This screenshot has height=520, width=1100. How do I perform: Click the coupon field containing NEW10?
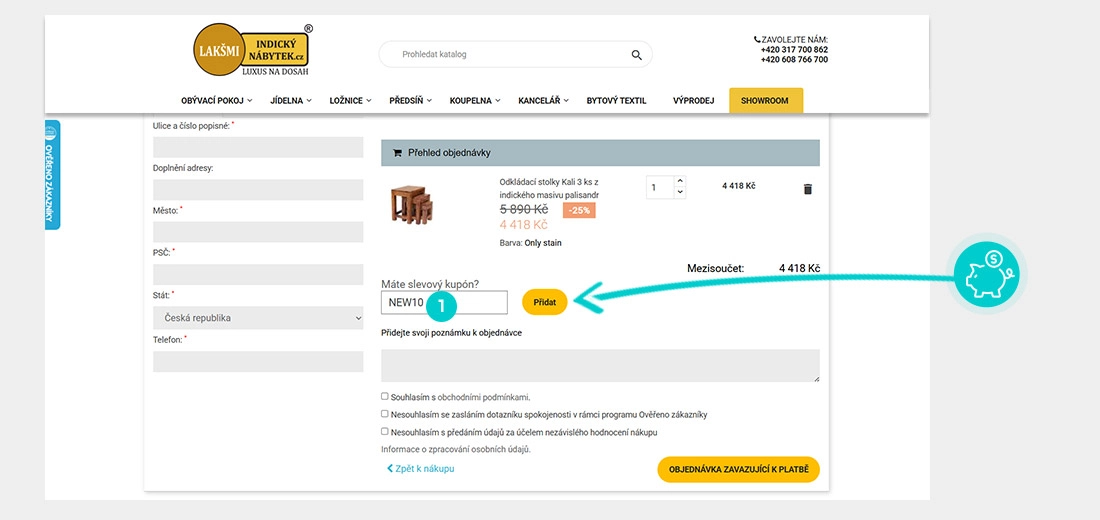tap(444, 302)
